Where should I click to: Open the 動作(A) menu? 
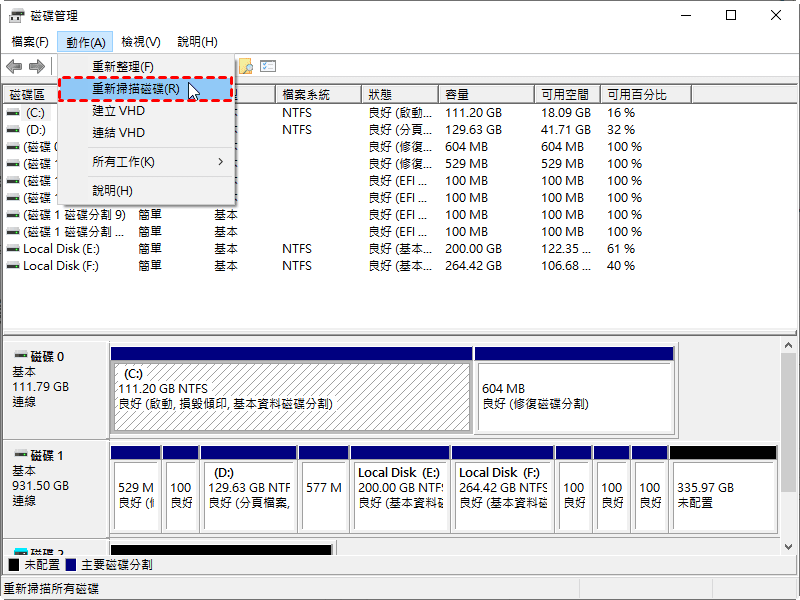pos(85,42)
